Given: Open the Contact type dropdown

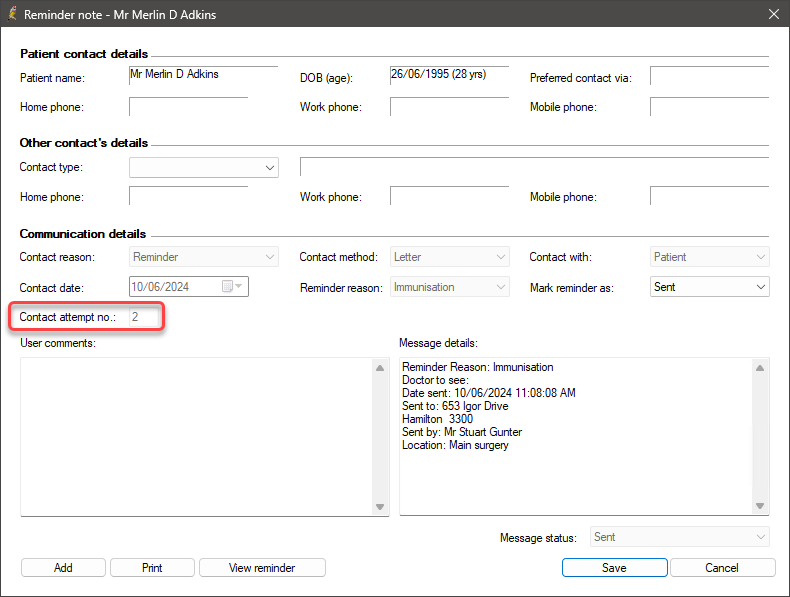Looking at the screenshot, I should click(204, 168).
